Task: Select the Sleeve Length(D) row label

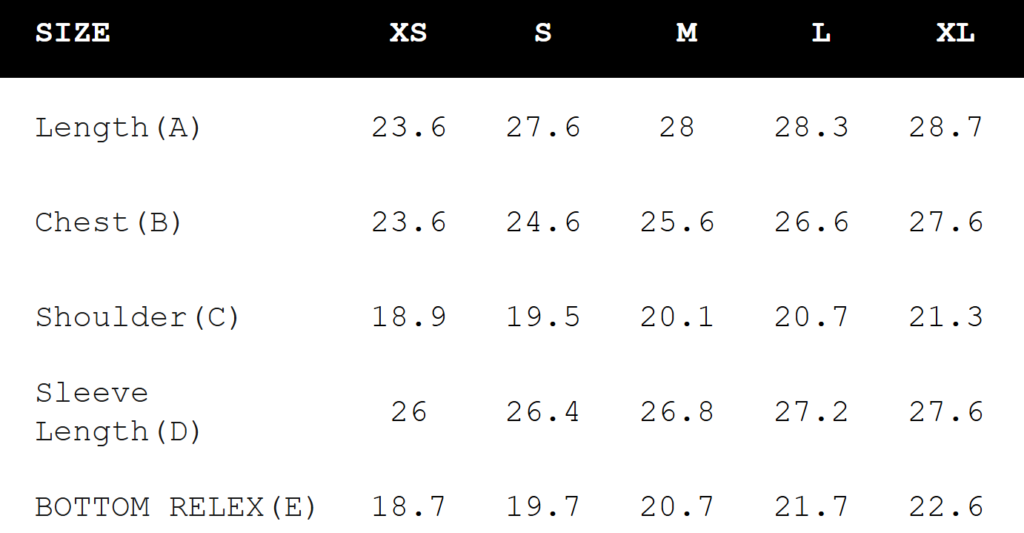Action: (x=118, y=412)
